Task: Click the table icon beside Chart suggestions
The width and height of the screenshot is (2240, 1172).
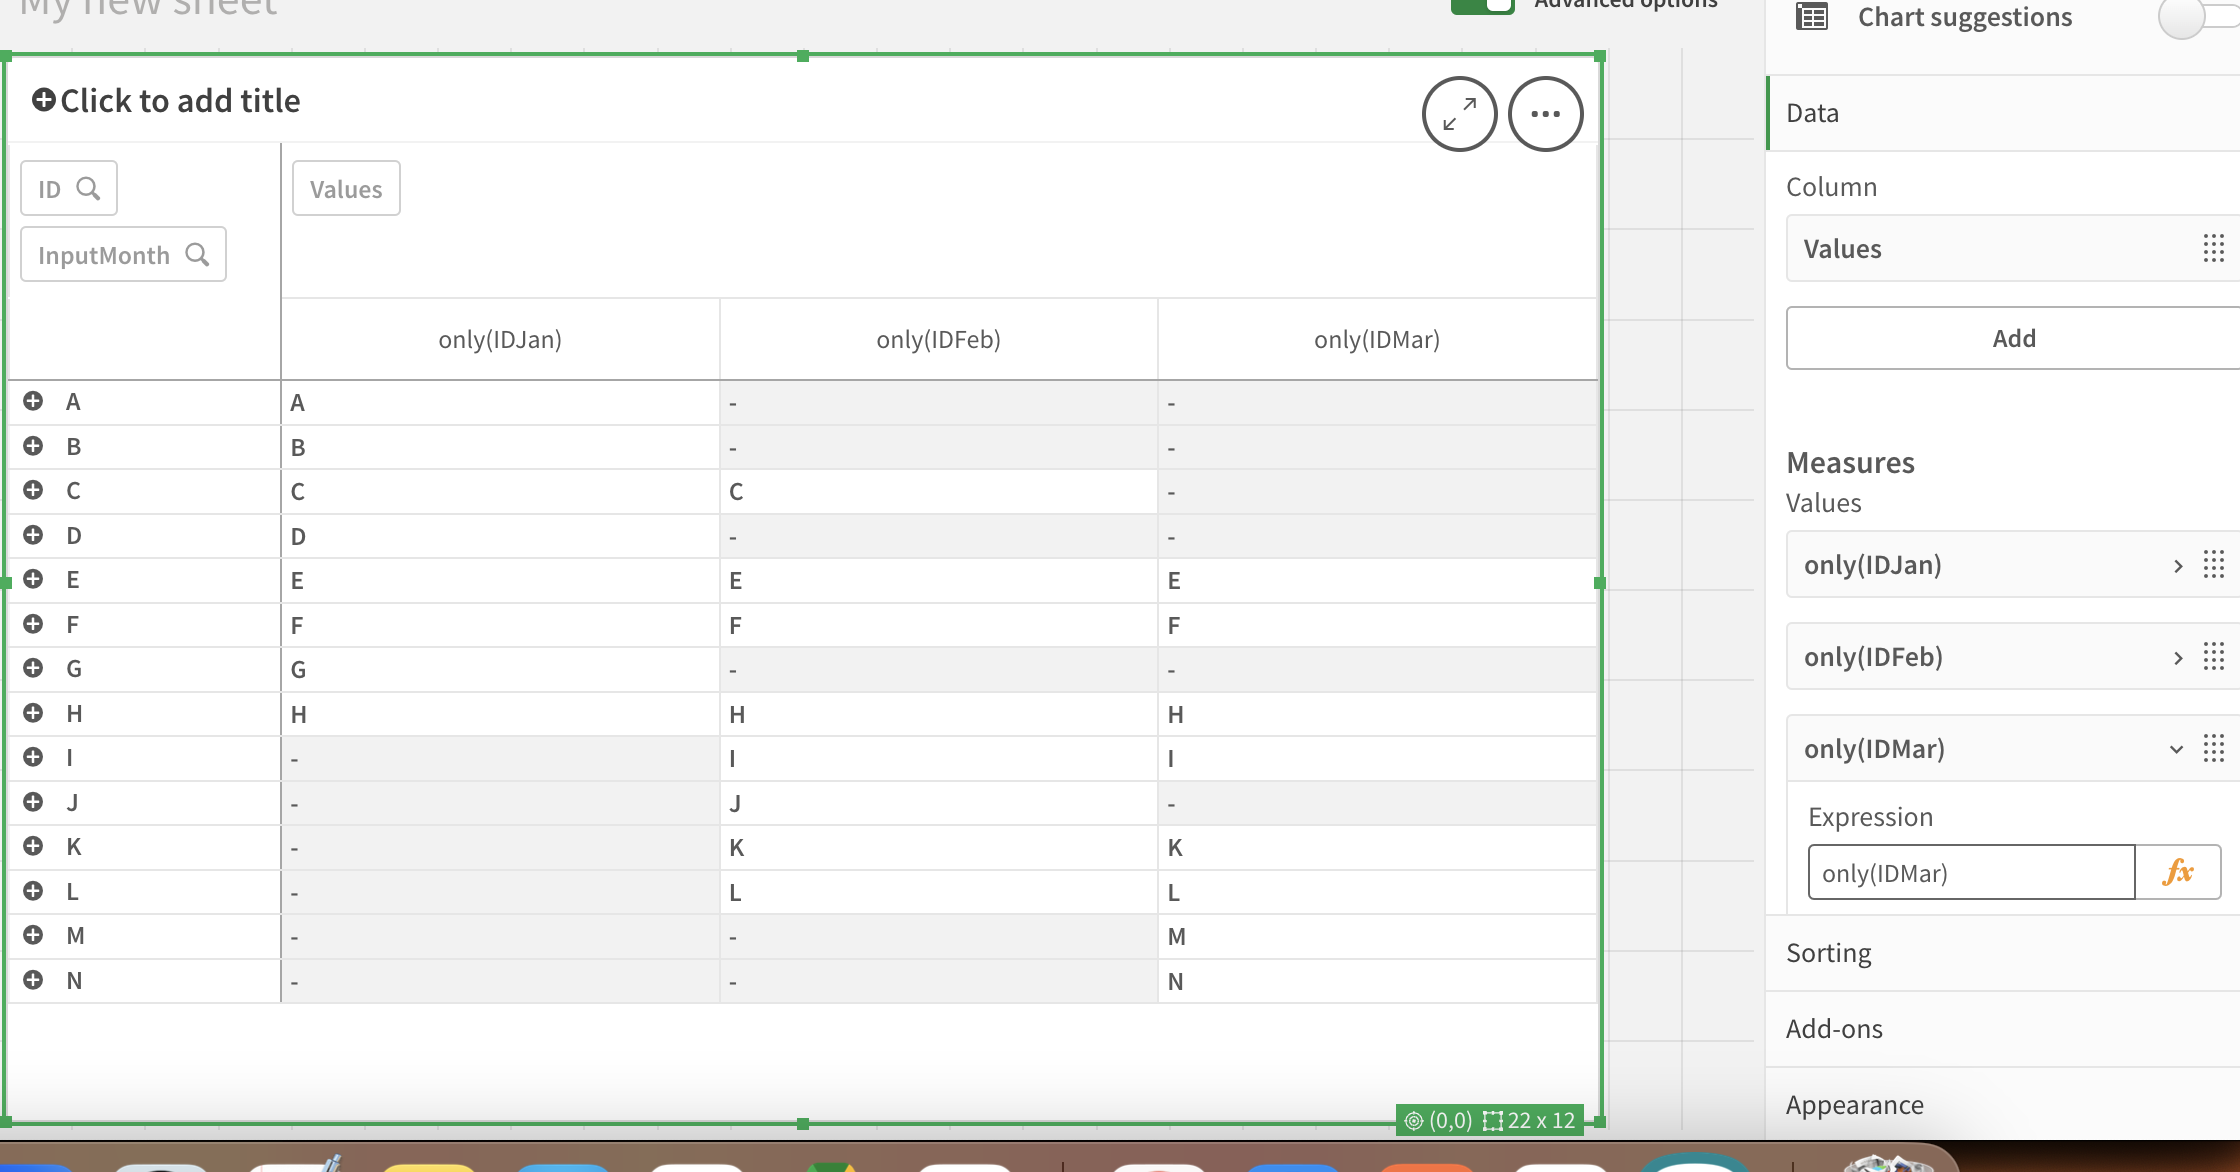Action: (x=1812, y=17)
